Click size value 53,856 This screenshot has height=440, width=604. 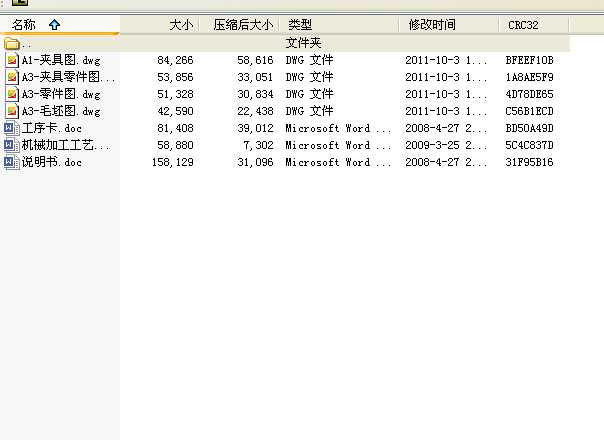coord(175,77)
